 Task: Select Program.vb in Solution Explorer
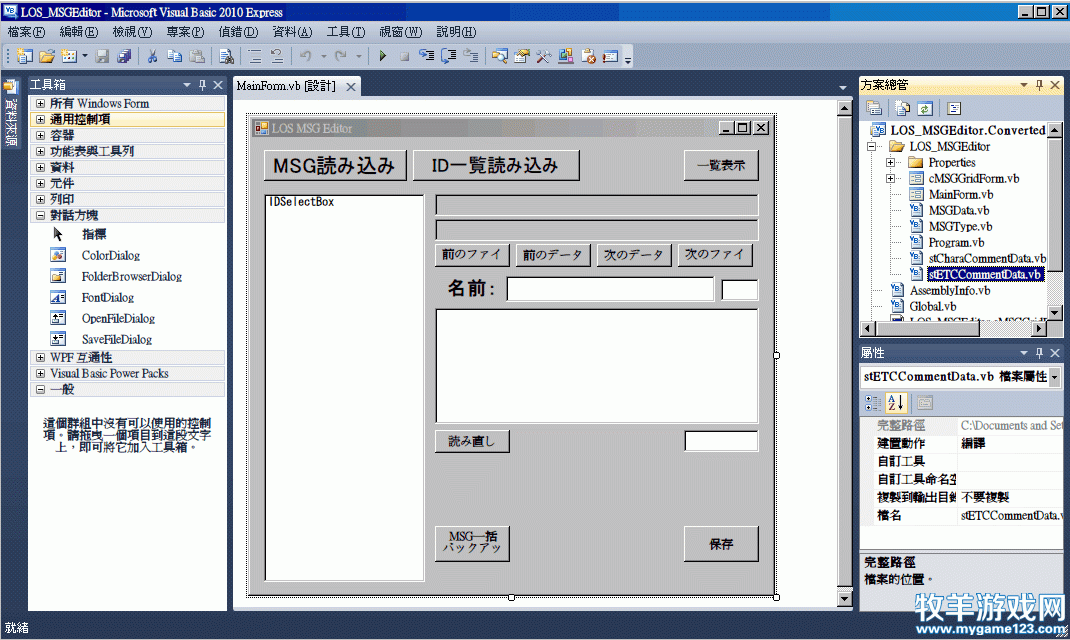pos(956,242)
